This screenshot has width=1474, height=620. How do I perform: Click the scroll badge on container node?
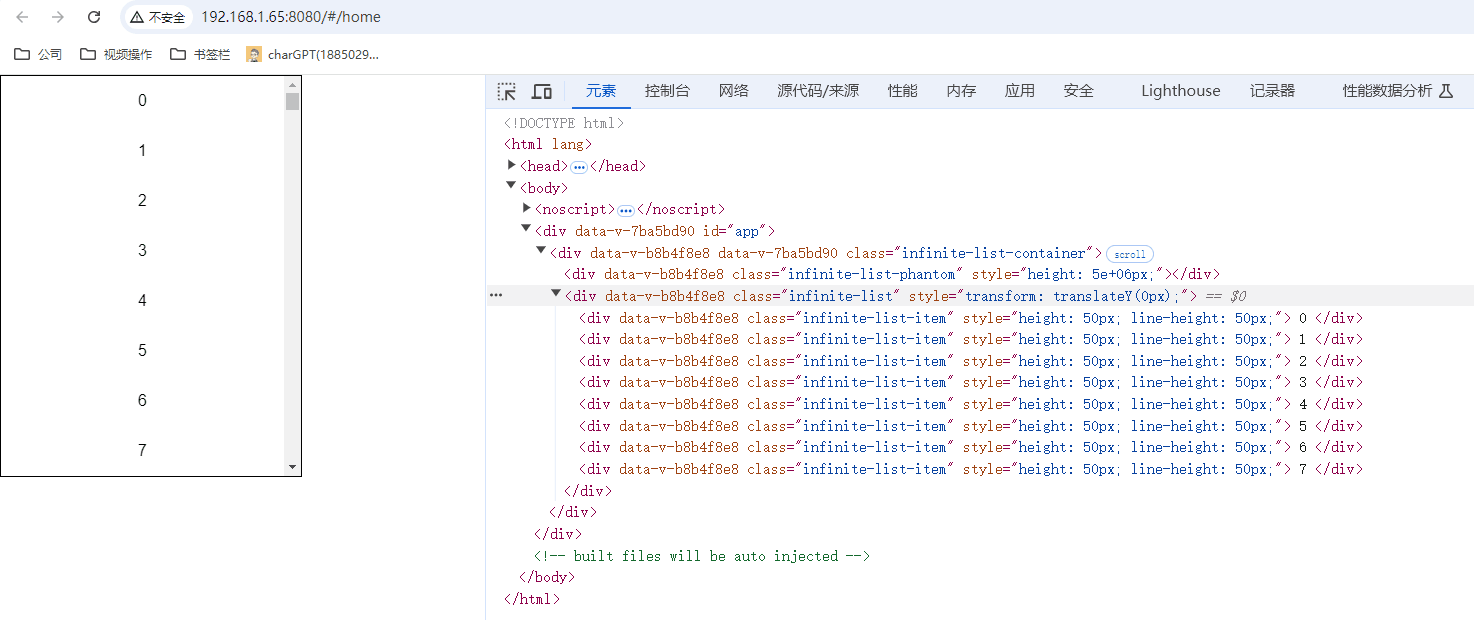1130,254
